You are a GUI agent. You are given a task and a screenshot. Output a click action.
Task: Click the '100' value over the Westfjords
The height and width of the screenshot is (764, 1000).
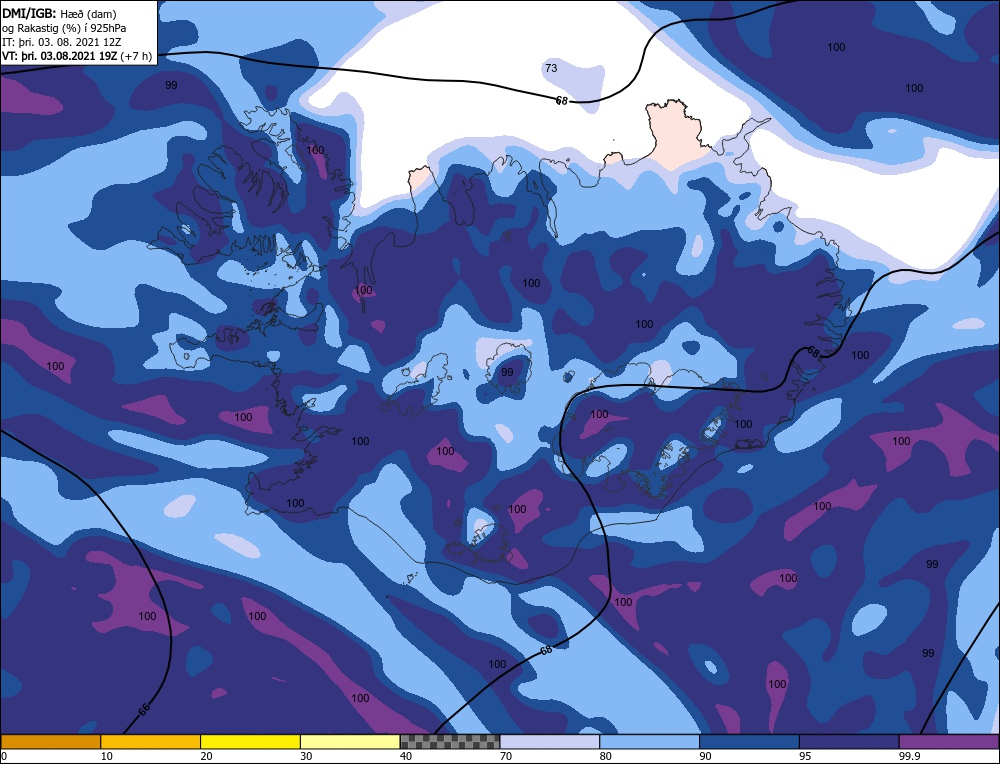pyautogui.click(x=316, y=151)
